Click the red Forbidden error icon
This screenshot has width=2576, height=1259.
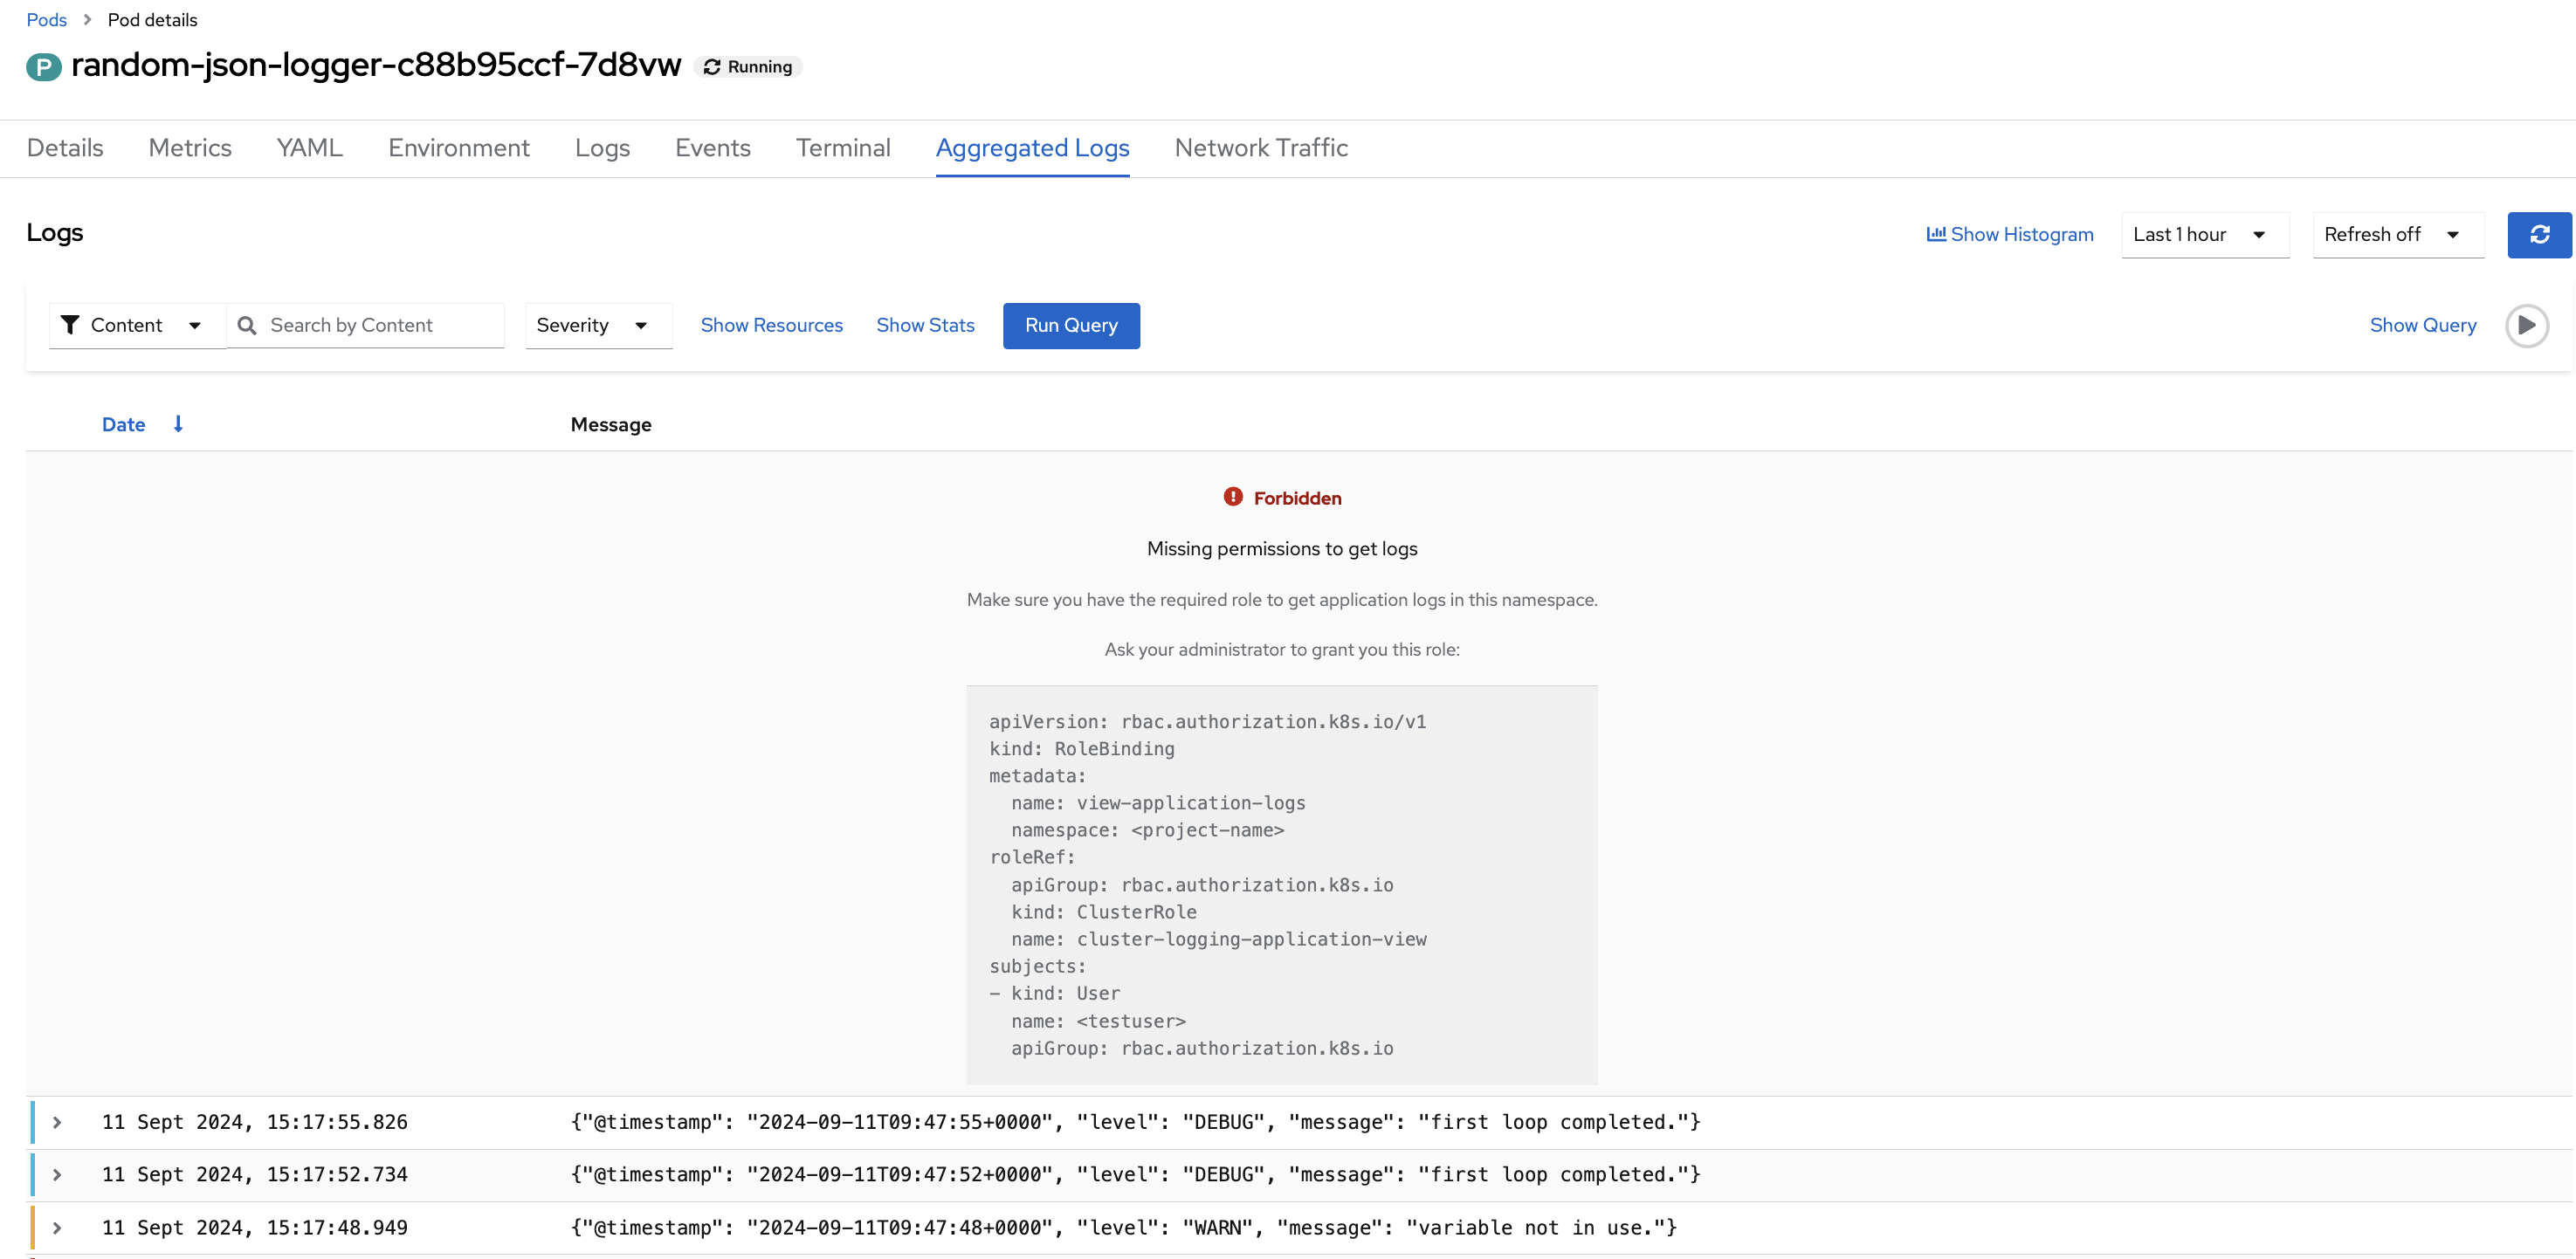point(1232,497)
